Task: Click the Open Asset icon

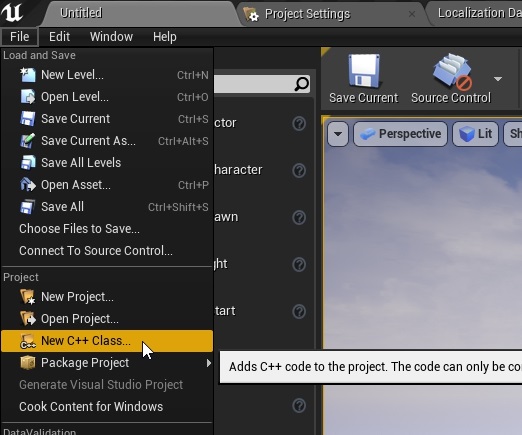Action: (x=28, y=185)
